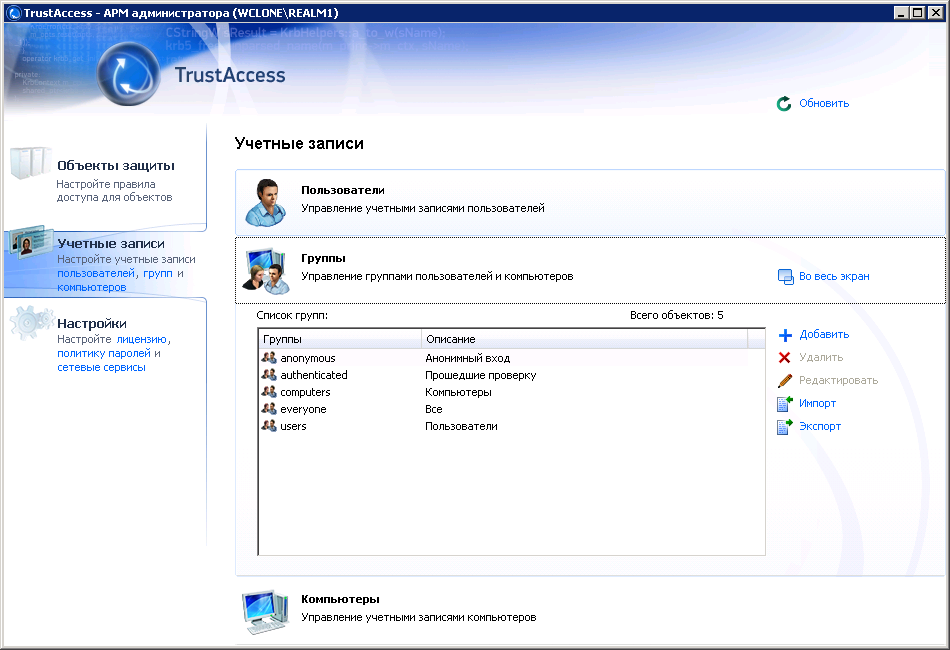Collapse the Группы section header
The image size is (950, 650).
[x=322, y=258]
